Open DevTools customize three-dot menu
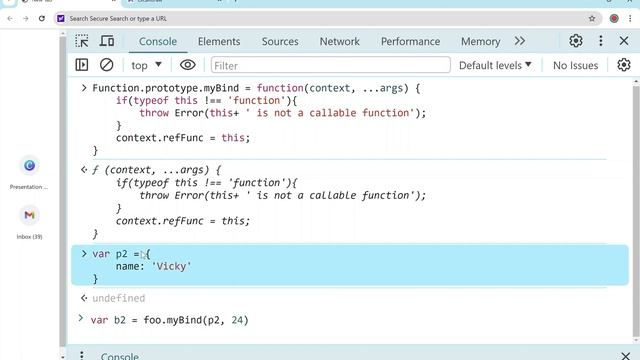 [600, 41]
